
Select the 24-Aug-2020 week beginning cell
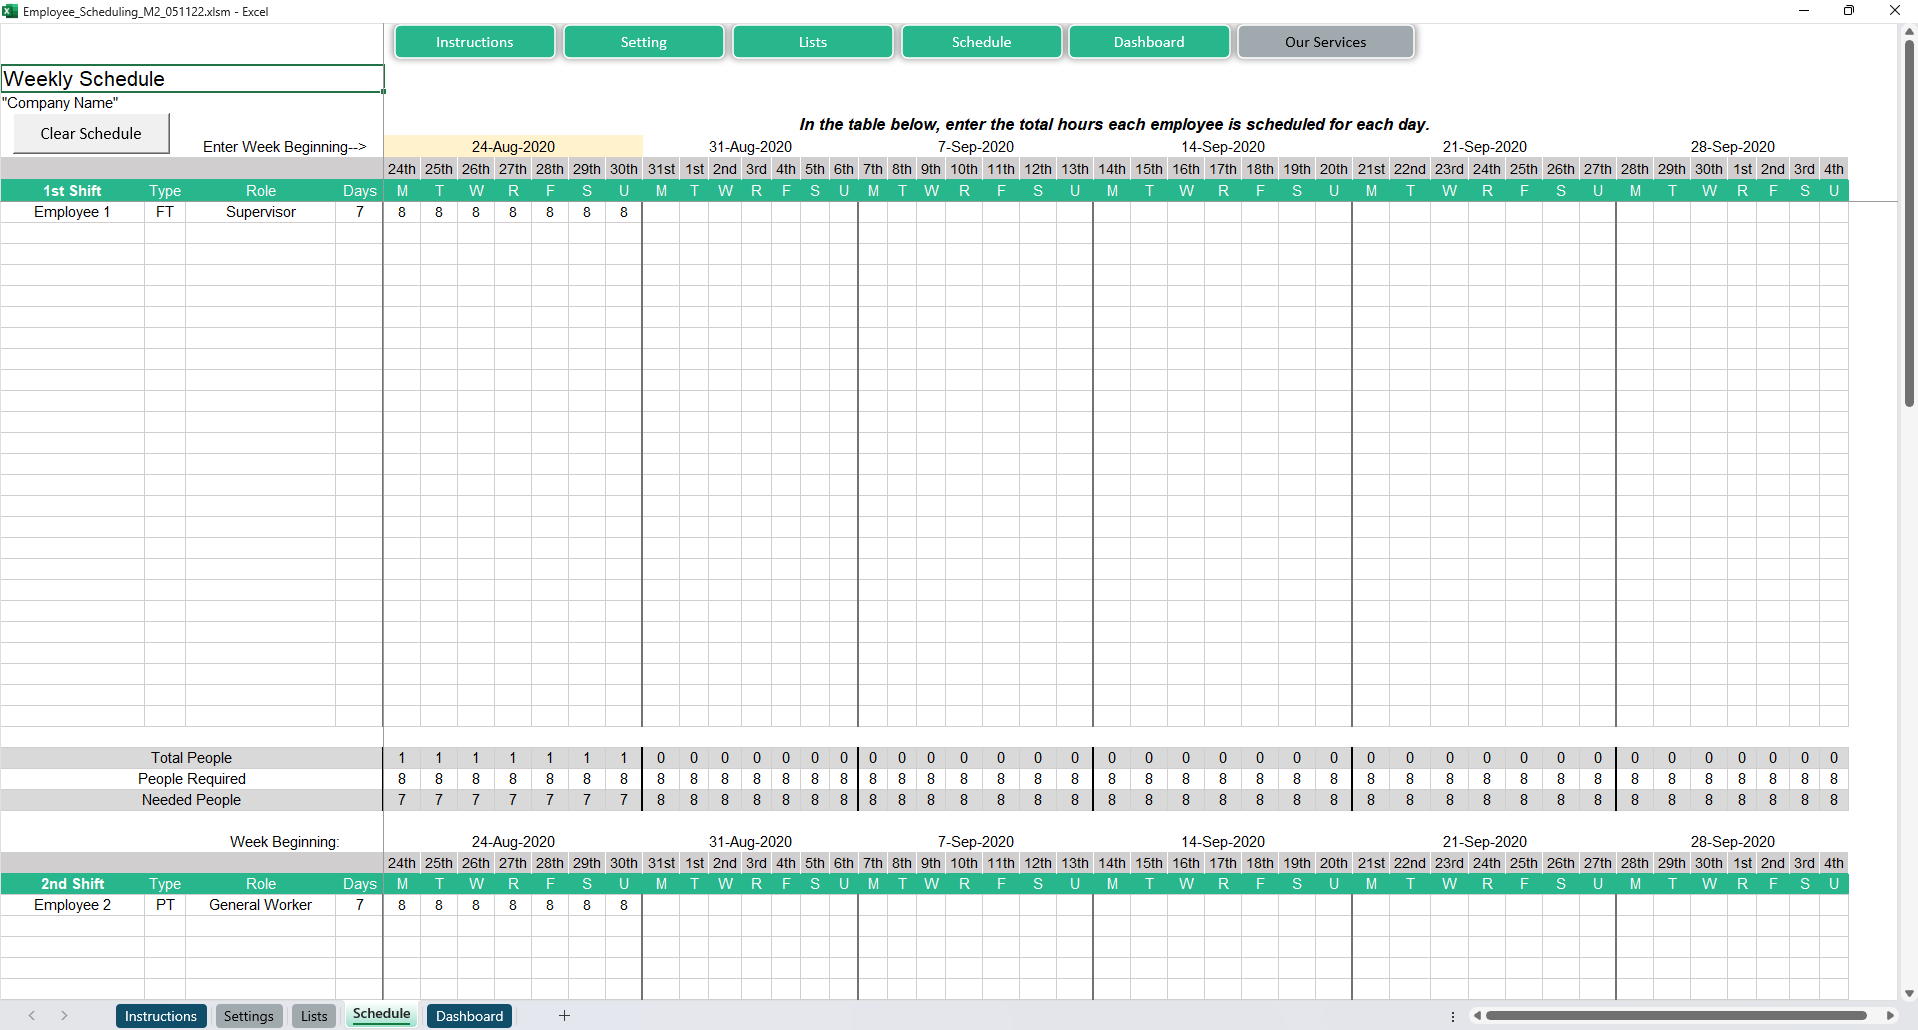click(513, 147)
